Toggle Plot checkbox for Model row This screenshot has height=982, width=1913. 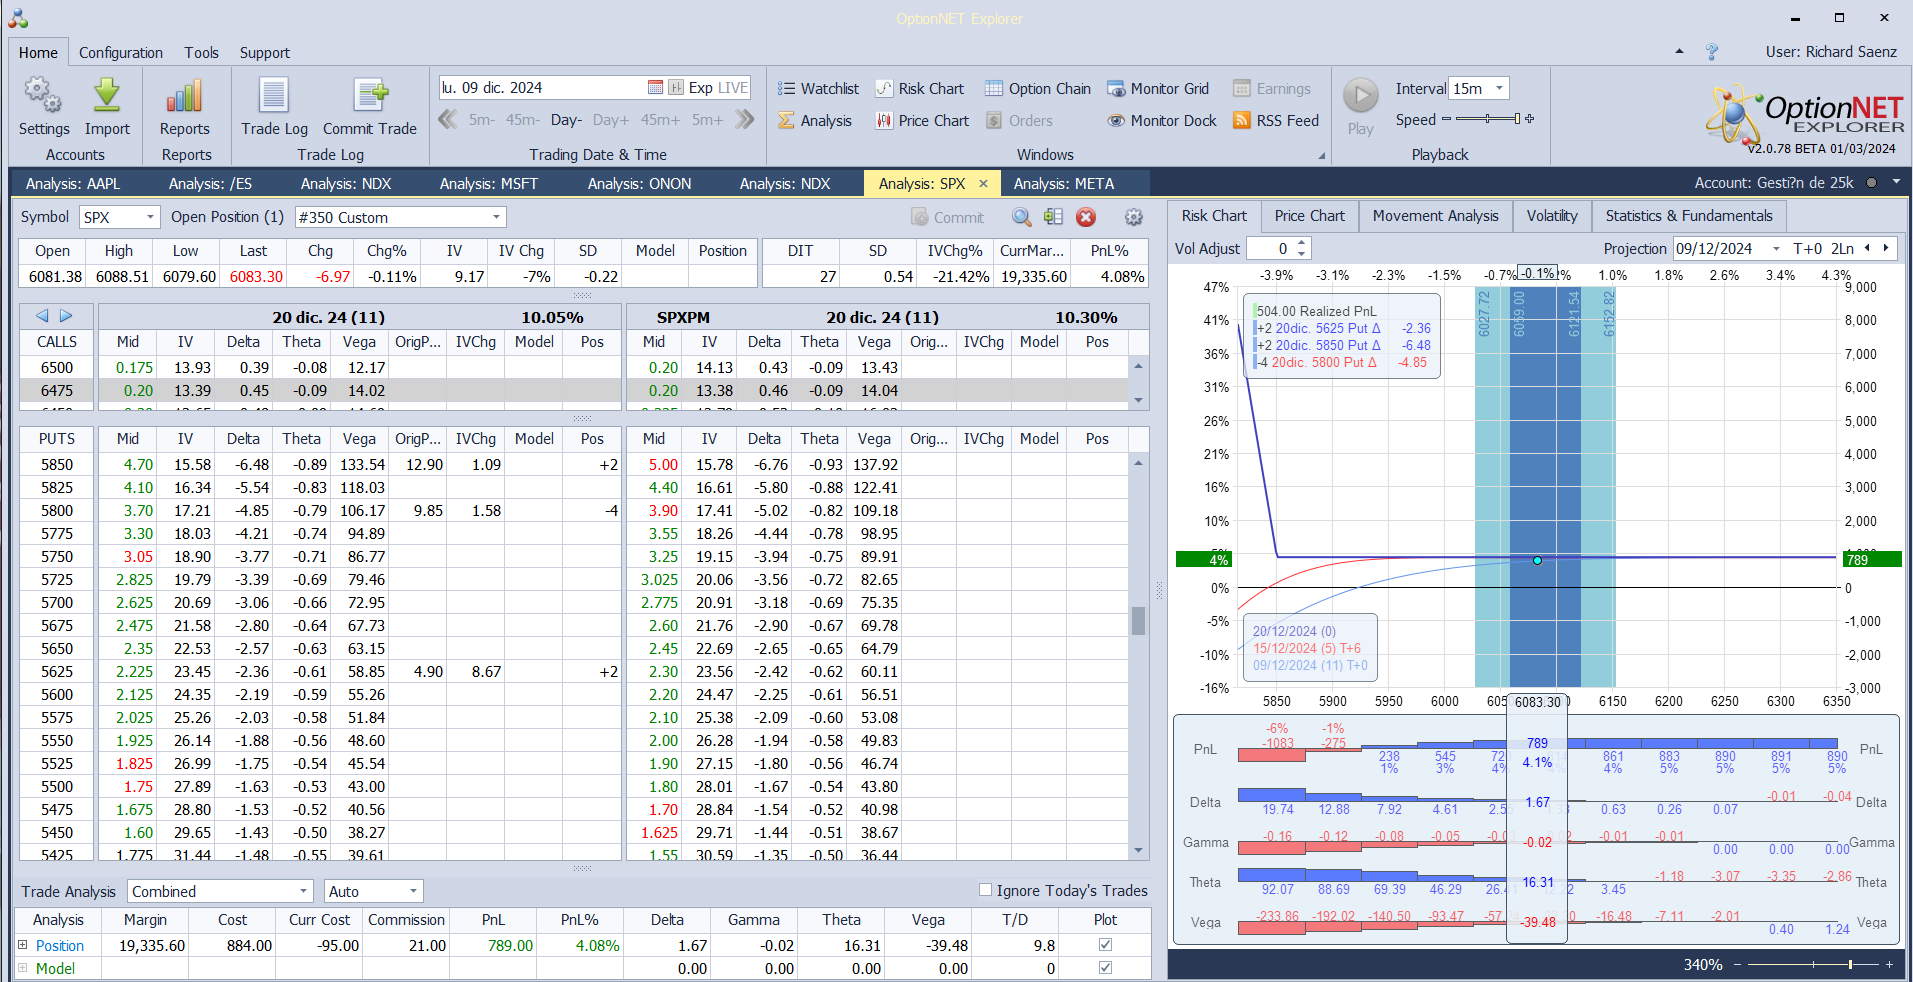[x=1105, y=968]
